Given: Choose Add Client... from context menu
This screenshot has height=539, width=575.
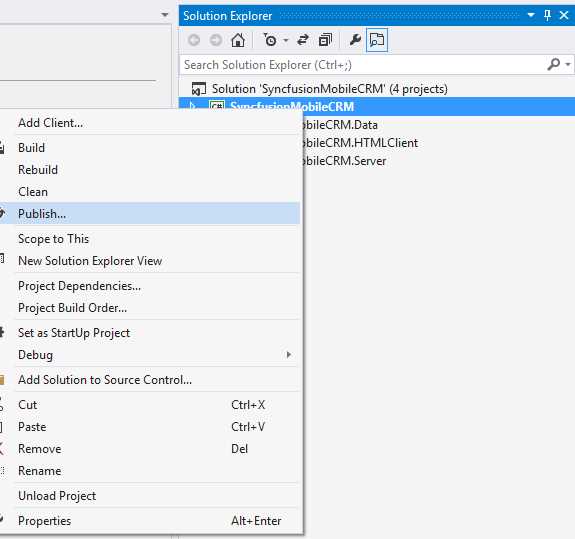Looking at the screenshot, I should point(150,123).
